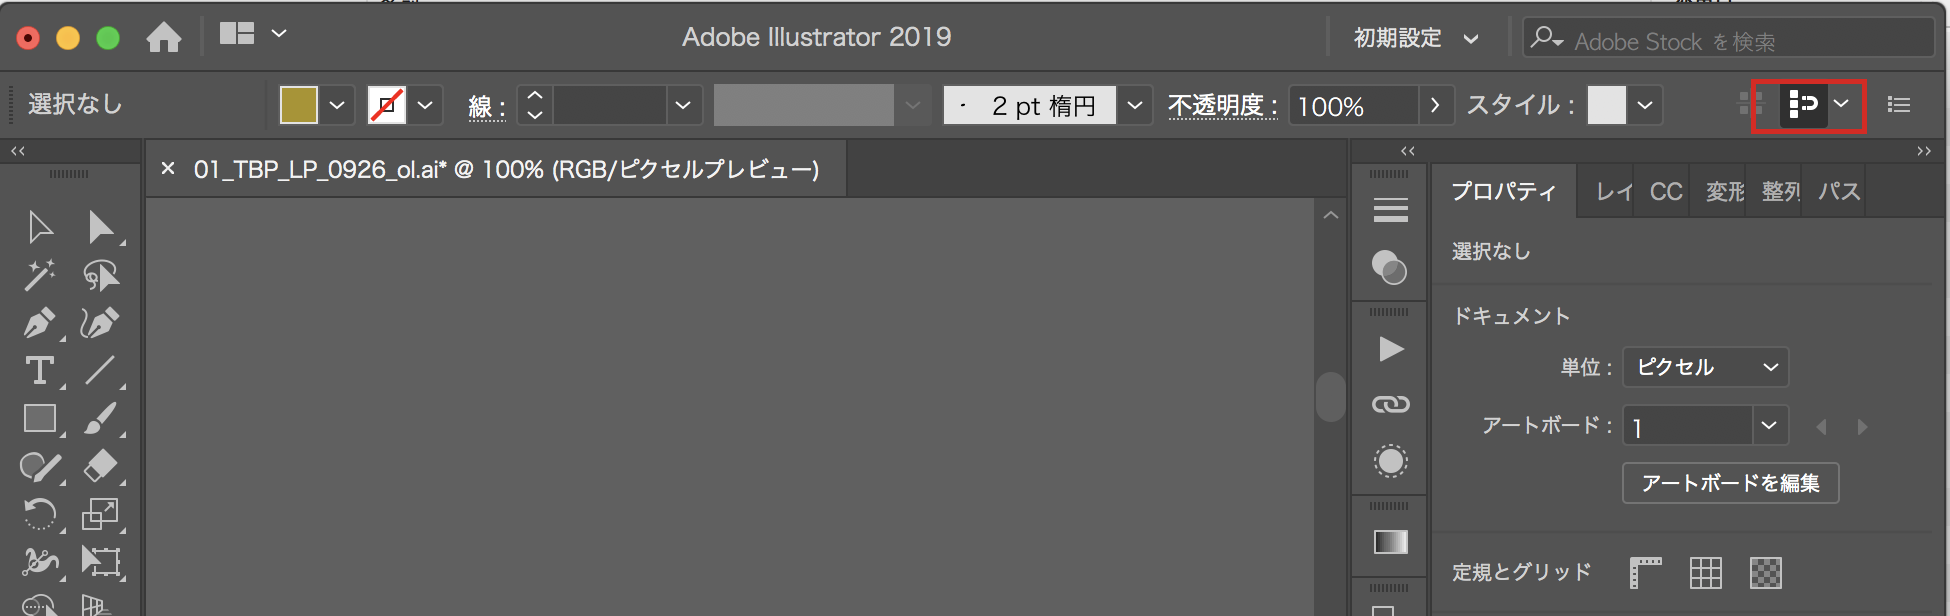Select the Type tool

point(39,371)
